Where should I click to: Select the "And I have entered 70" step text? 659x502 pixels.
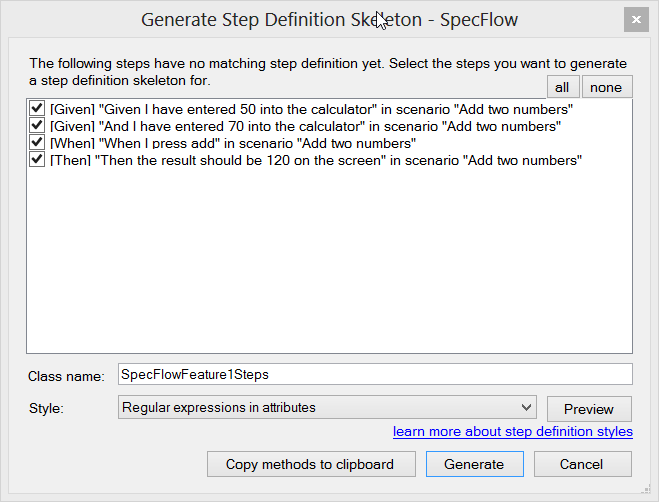[305, 125]
